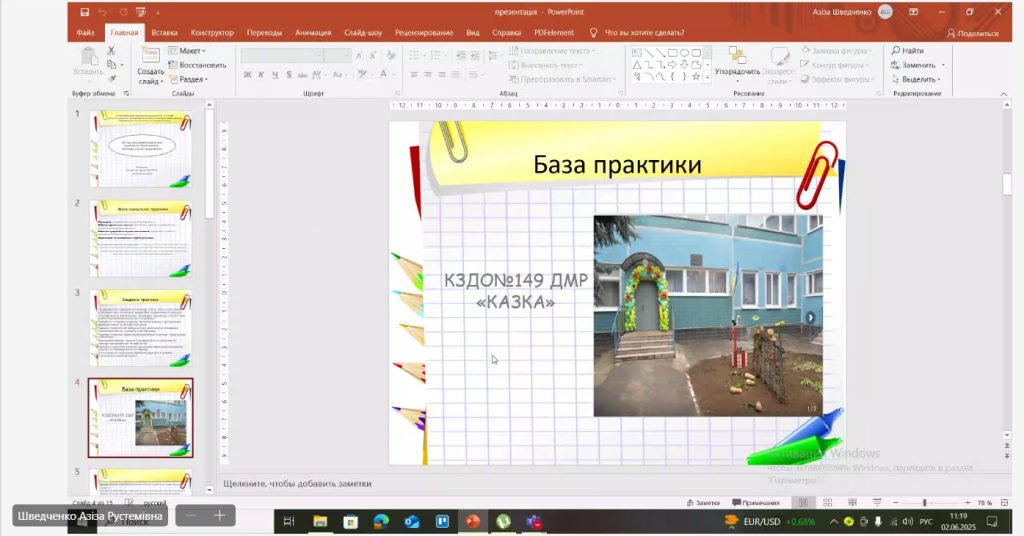This screenshot has width=1024, height=536.
Task: Align text to the left
Action: click(x=414, y=75)
